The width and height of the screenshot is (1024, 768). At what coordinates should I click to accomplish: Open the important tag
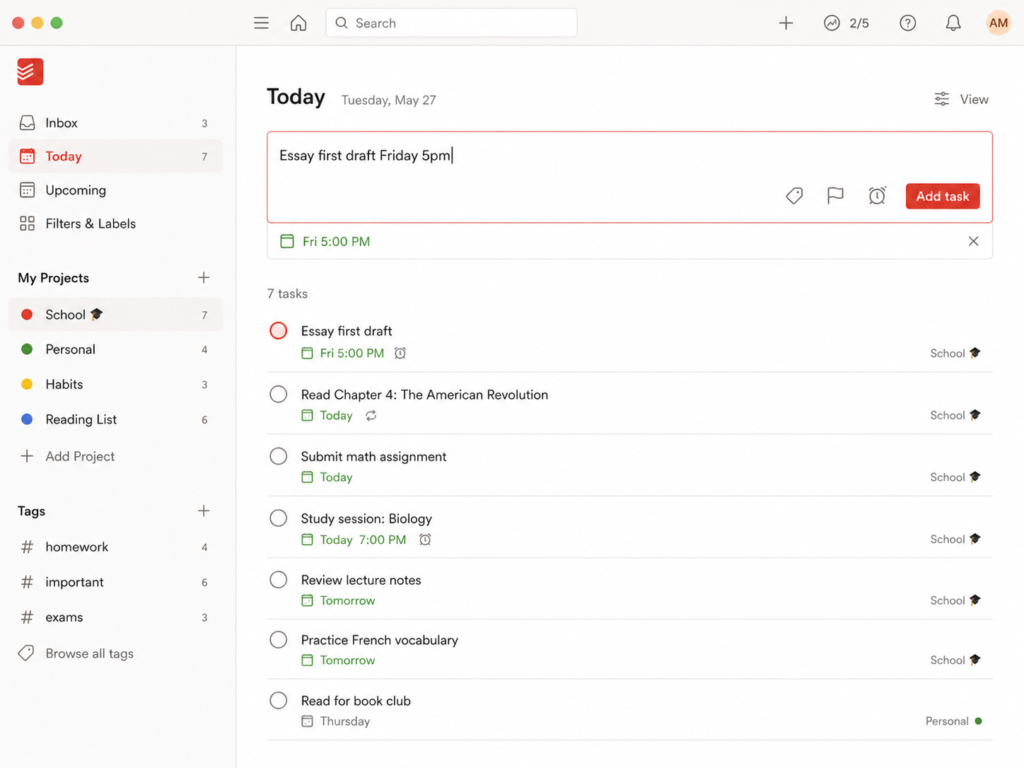tap(116, 582)
